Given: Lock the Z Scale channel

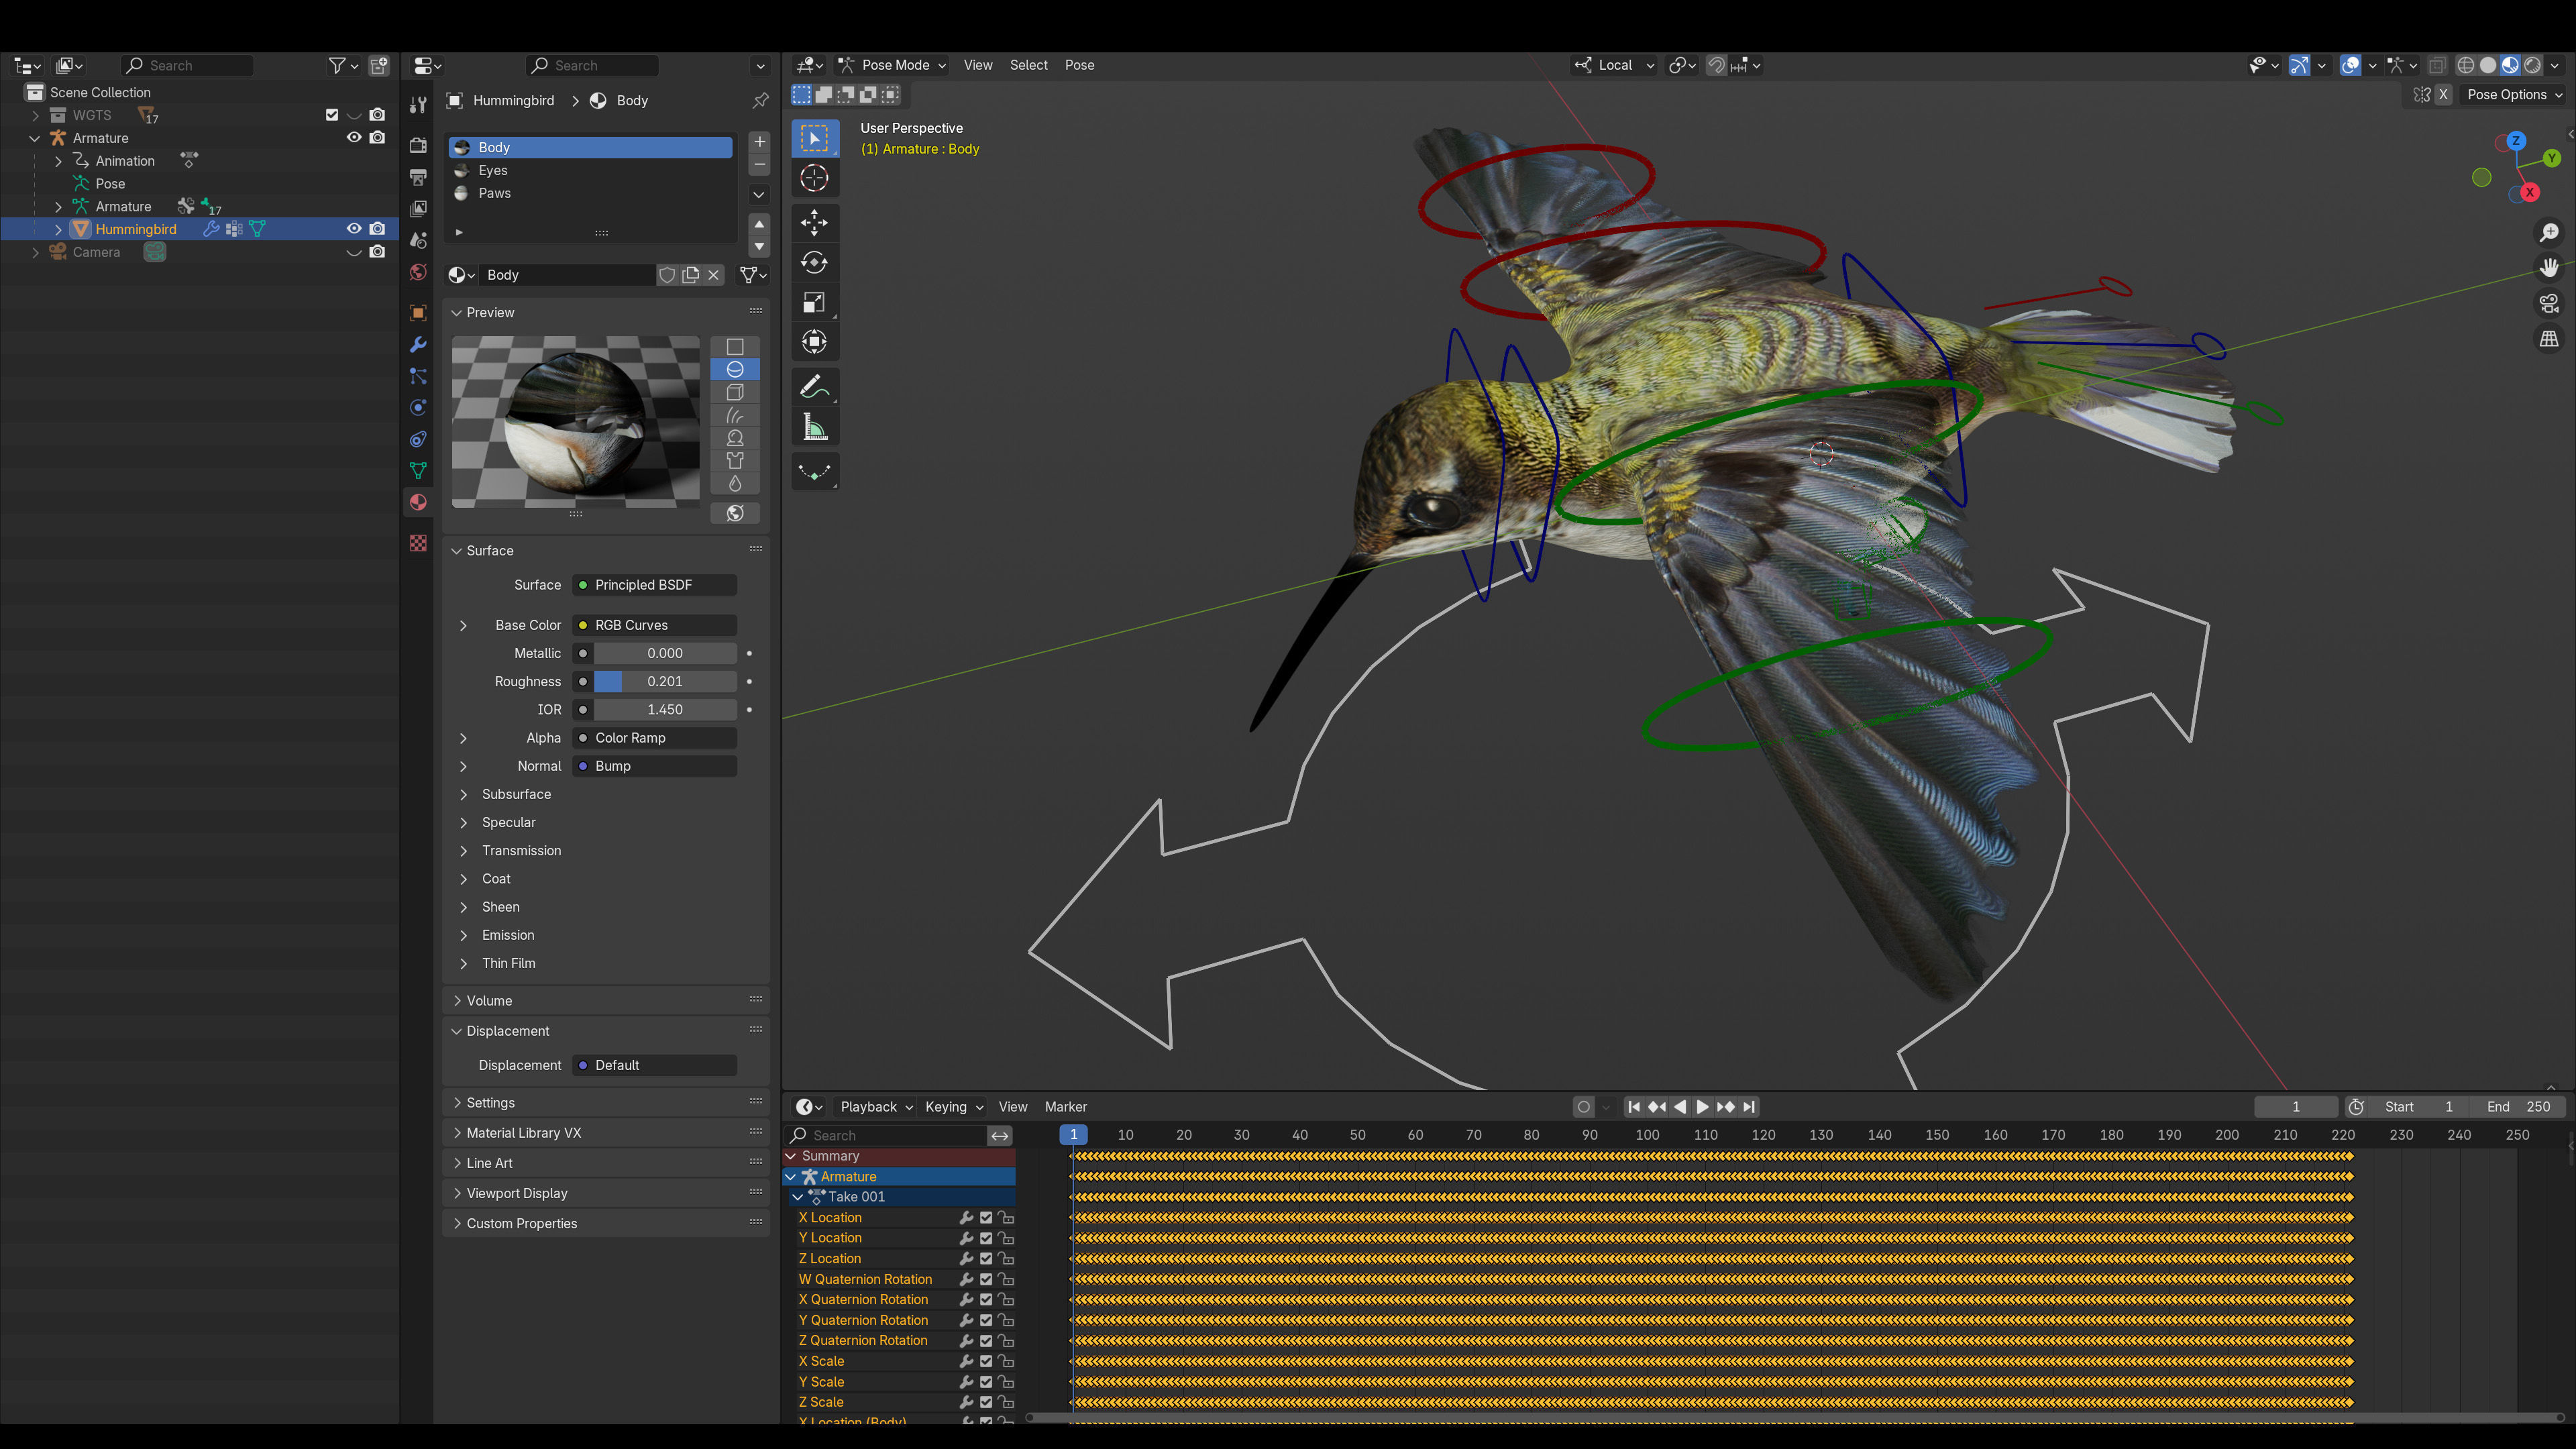Looking at the screenshot, I should (x=1006, y=1403).
